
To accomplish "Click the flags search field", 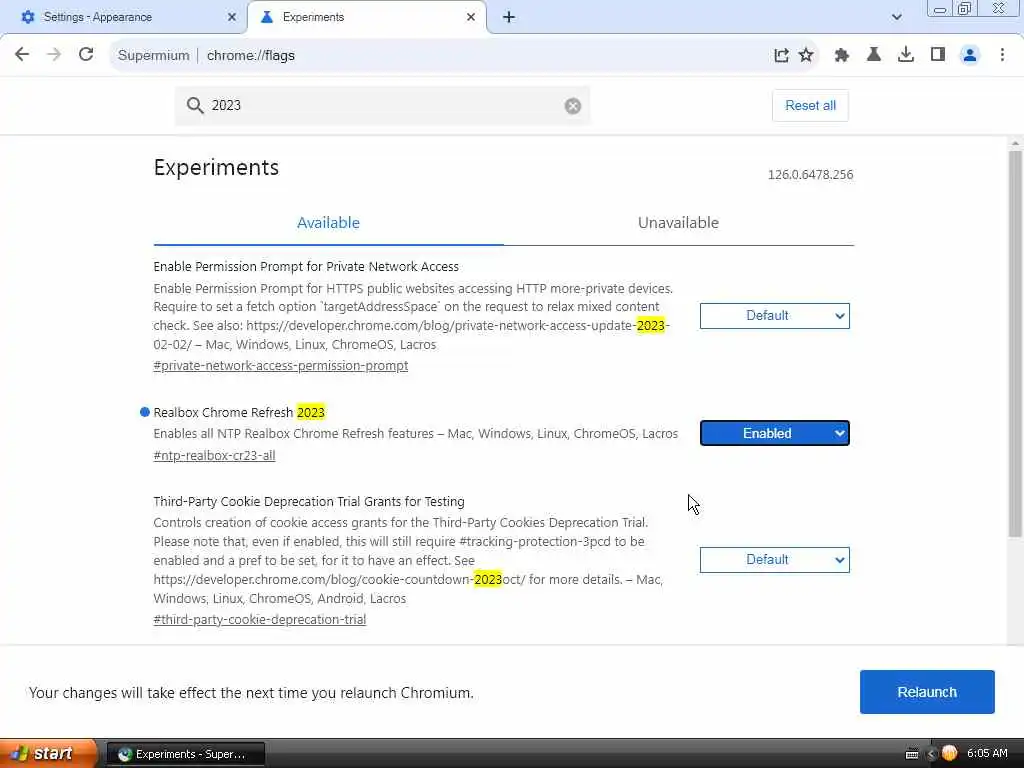I will click(x=382, y=106).
